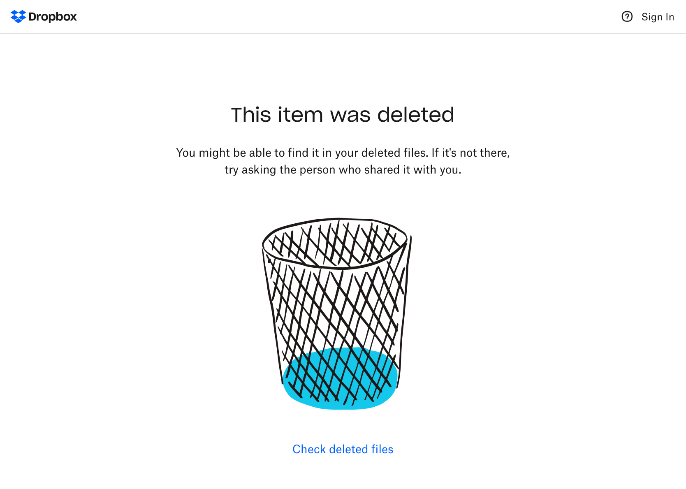
Task: Open help via the question mark icon
Action: (627, 17)
